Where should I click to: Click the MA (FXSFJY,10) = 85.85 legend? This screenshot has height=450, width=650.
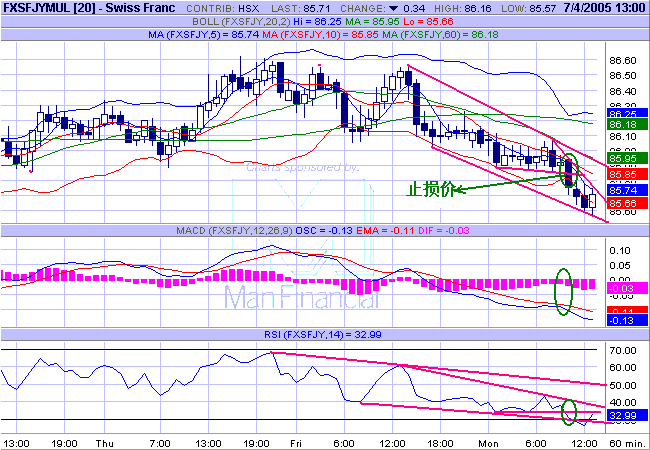(321, 35)
